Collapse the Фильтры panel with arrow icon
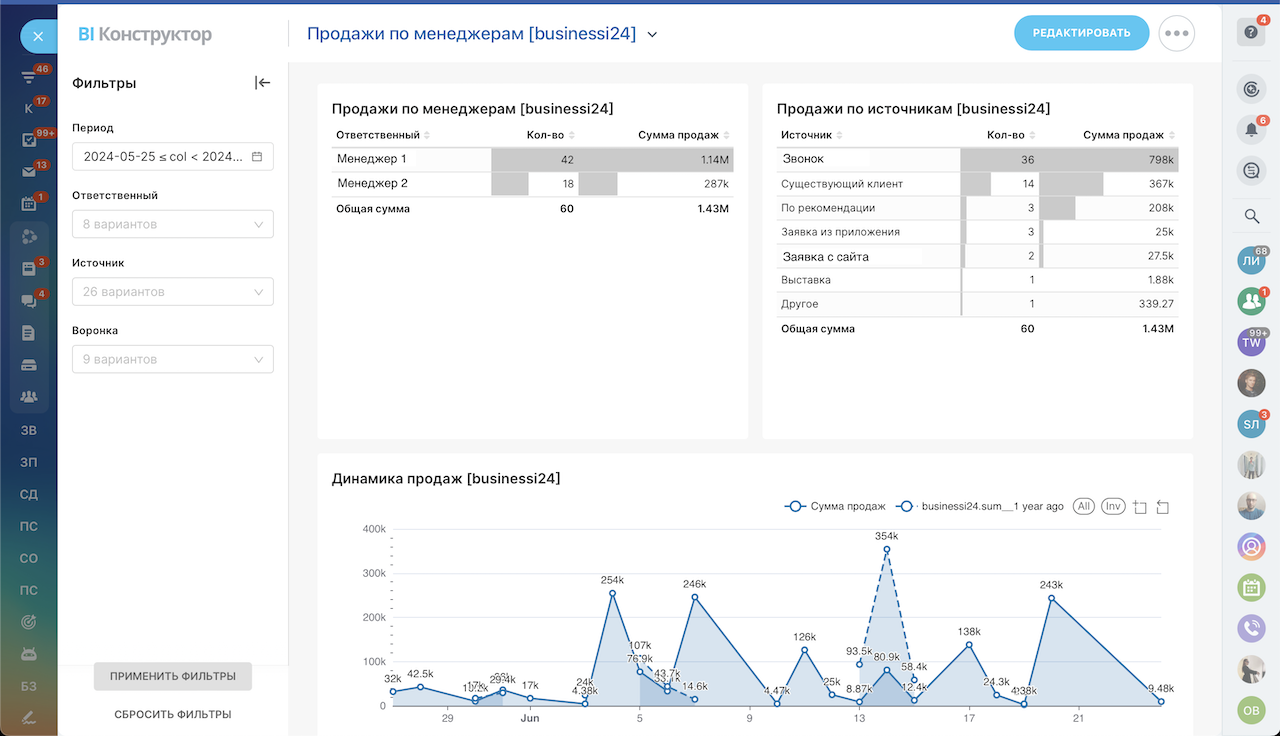Screen dimensions: 1280x736 click(x=262, y=83)
